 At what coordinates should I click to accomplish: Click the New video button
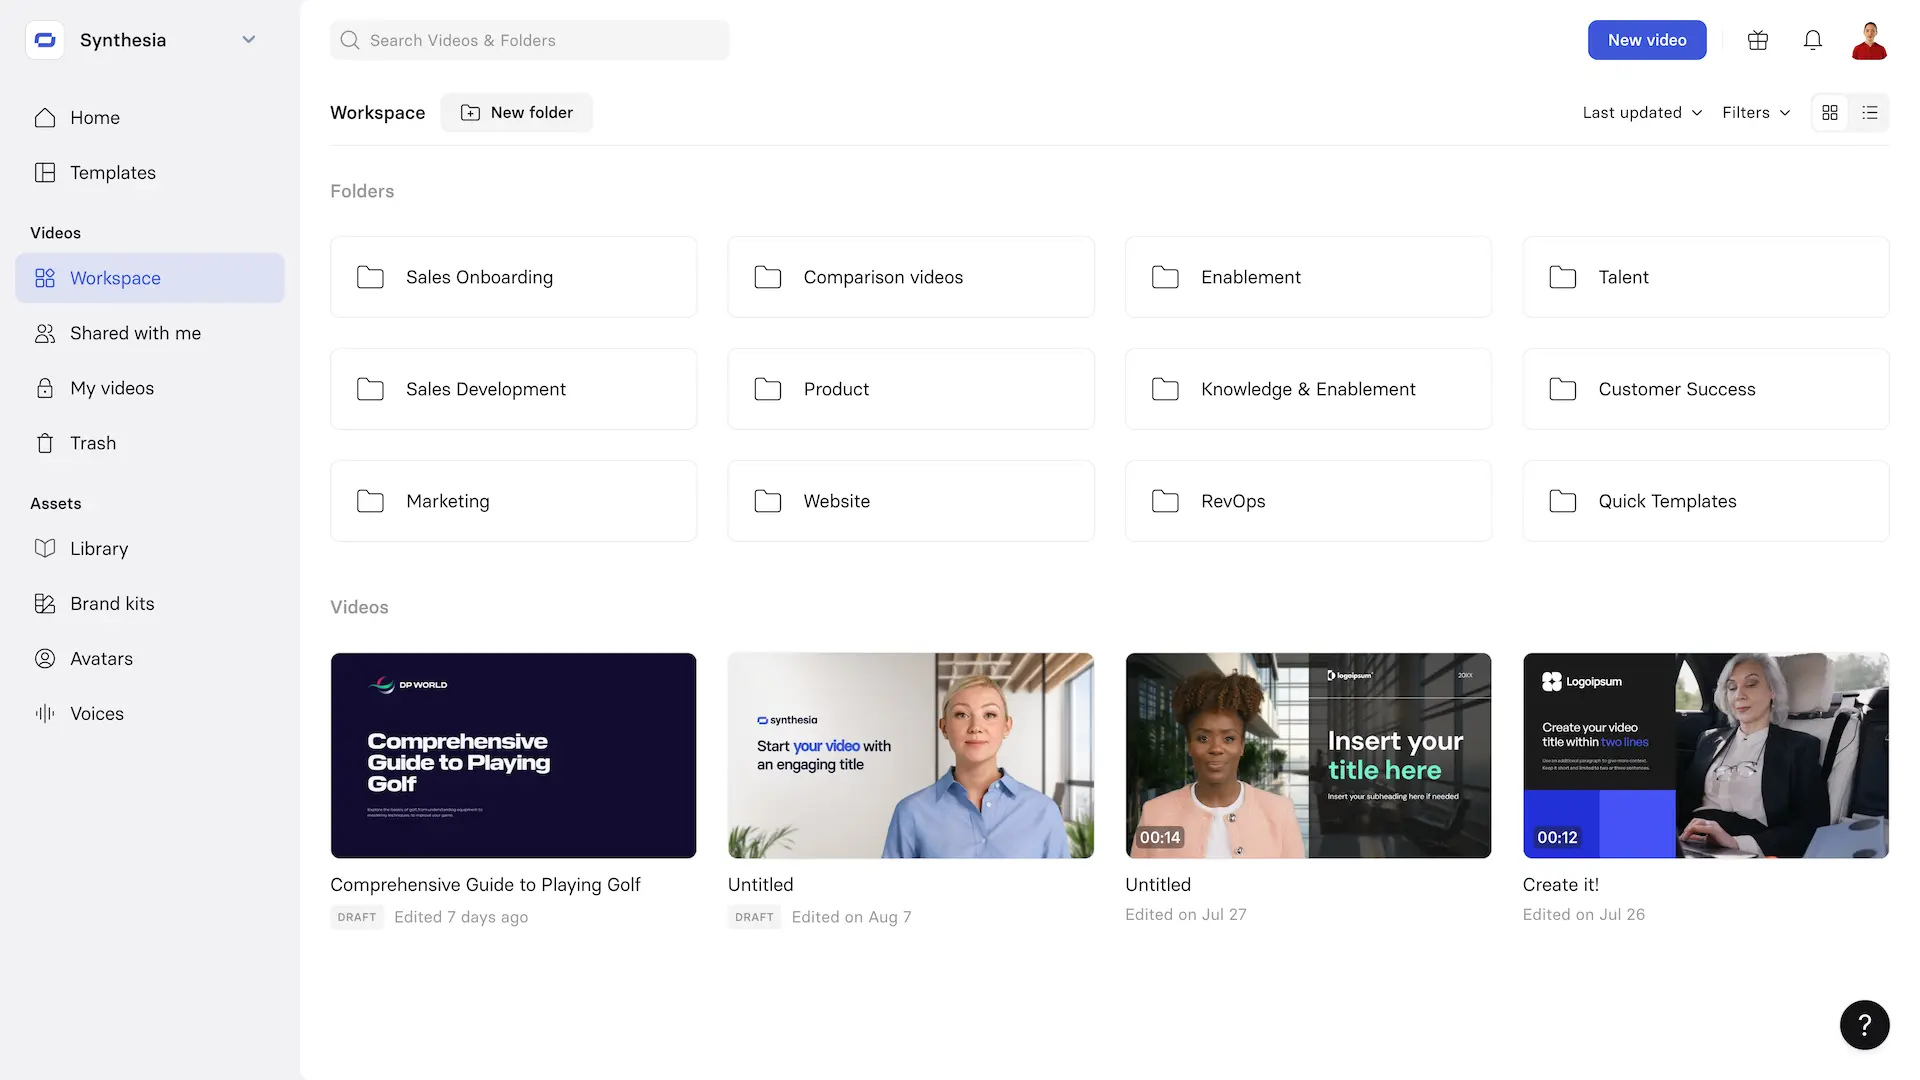[x=1647, y=40]
